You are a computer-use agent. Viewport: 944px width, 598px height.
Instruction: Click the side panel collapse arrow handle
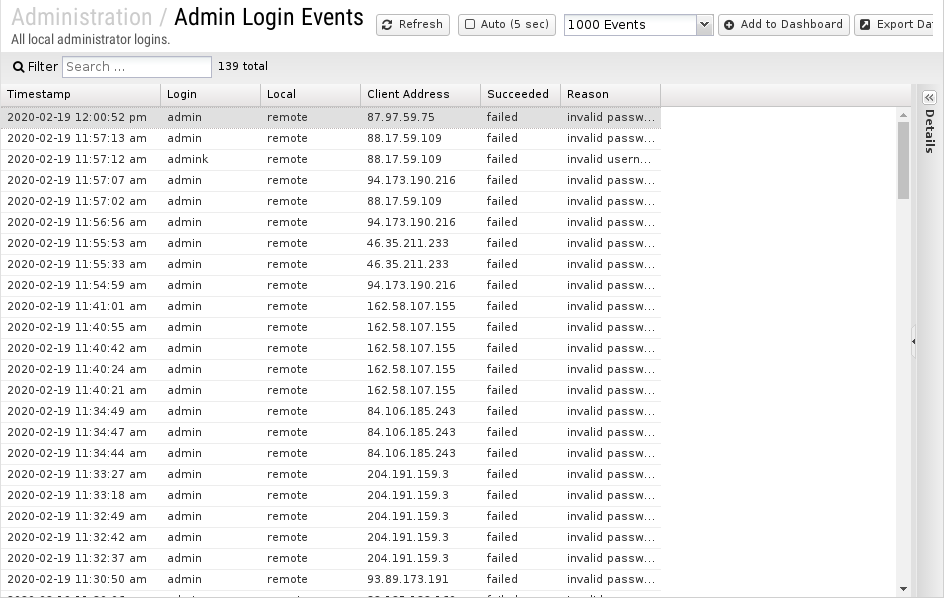point(913,341)
